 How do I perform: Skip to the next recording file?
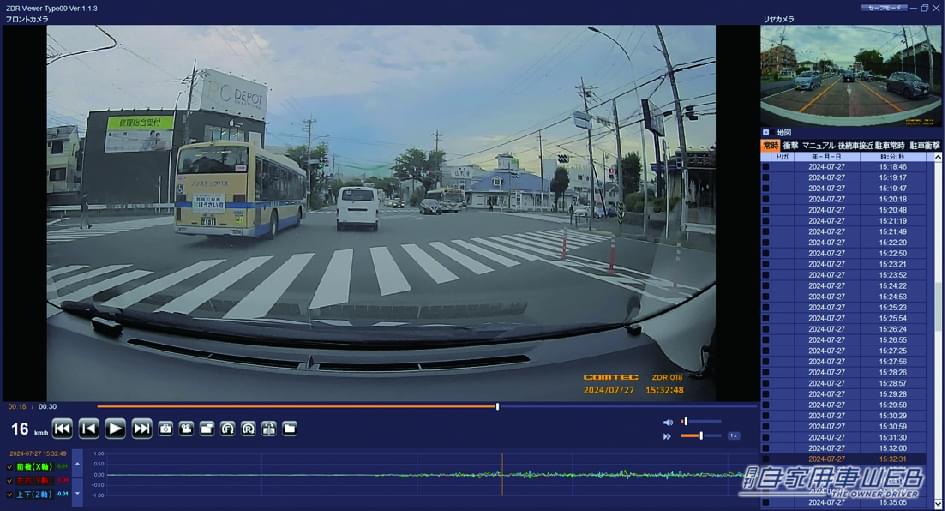[x=142, y=429]
